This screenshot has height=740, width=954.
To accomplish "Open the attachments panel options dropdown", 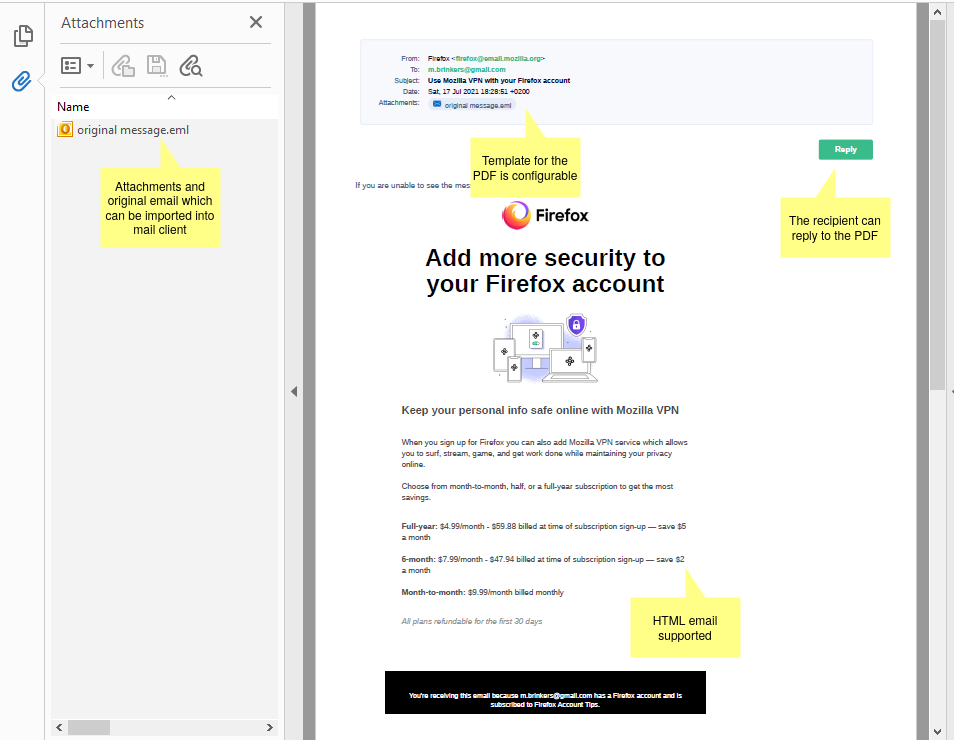I will pyautogui.click(x=77, y=66).
